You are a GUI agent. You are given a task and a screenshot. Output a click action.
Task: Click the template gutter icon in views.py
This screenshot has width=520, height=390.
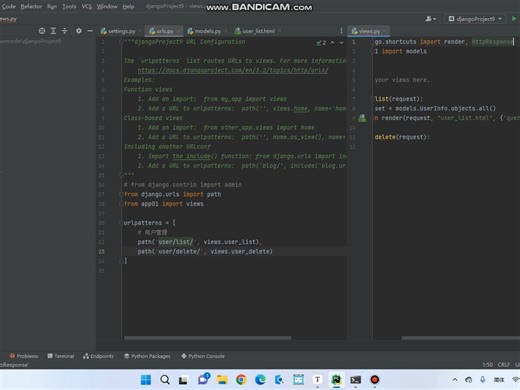pos(362,118)
